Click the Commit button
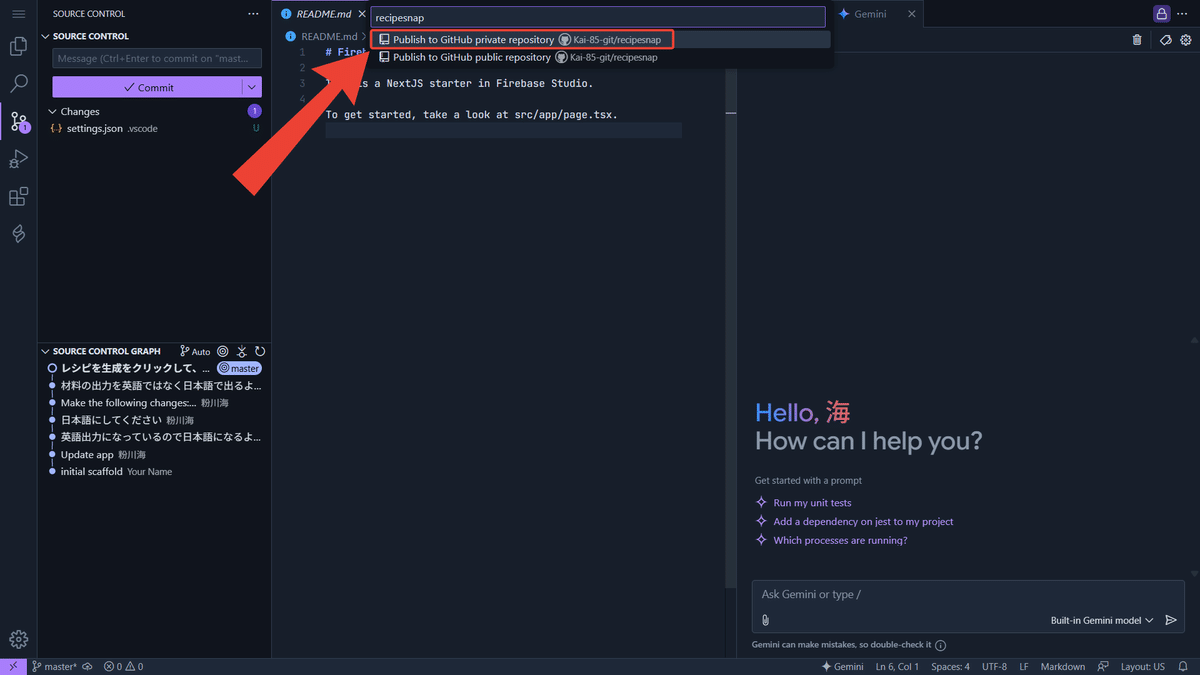 [147, 88]
